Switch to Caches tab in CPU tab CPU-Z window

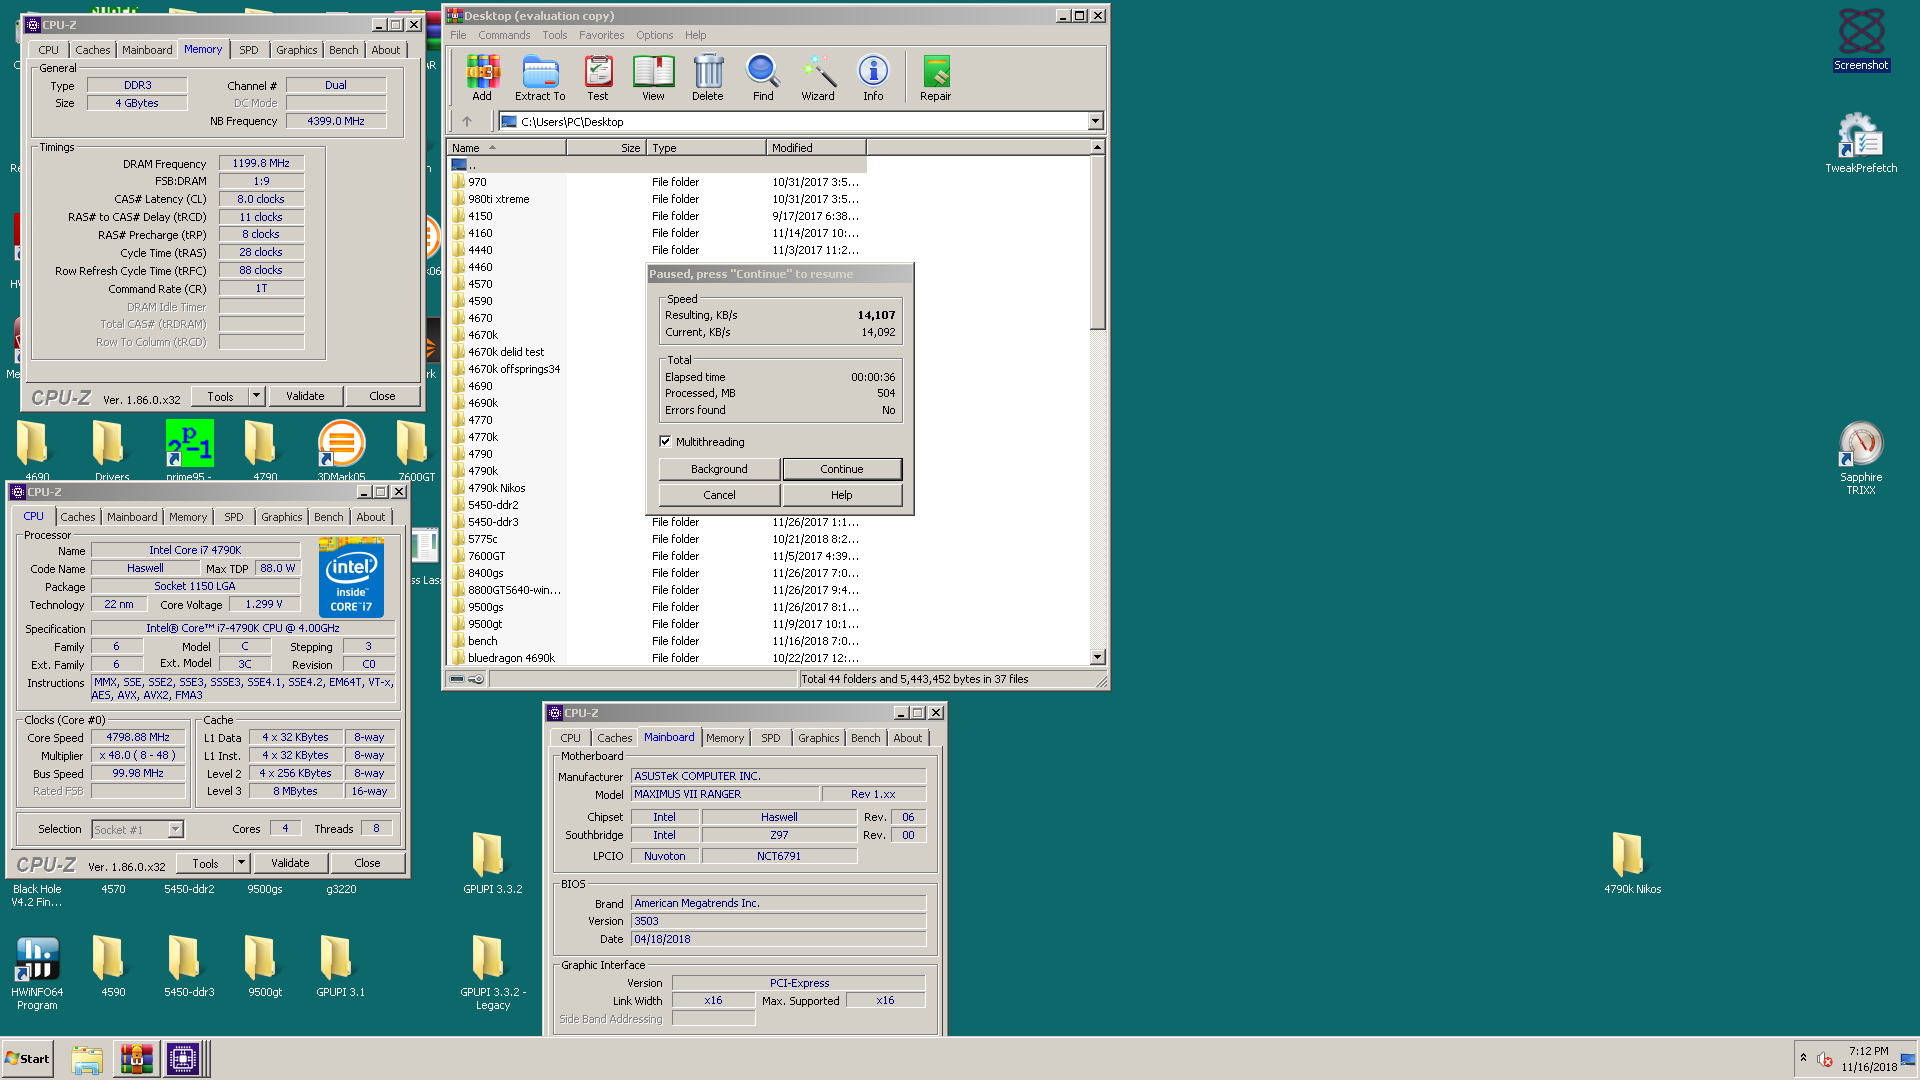78,517
